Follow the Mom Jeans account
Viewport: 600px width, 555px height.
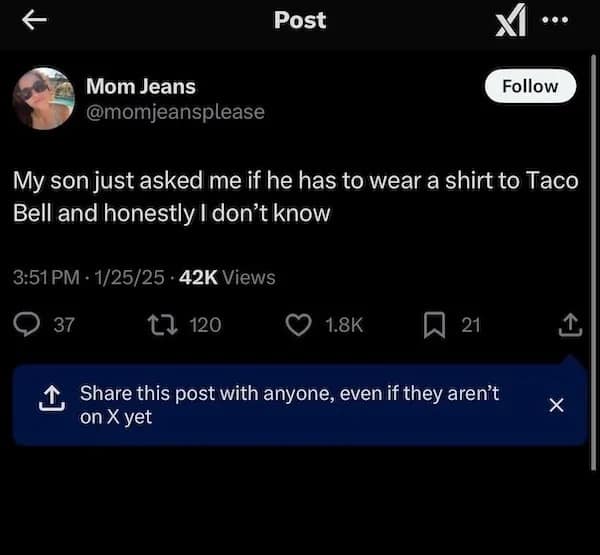(x=530, y=86)
